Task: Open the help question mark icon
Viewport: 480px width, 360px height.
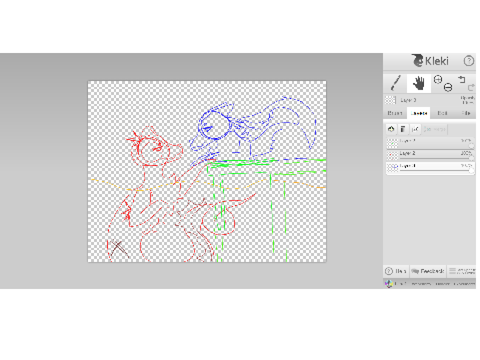Action: [469, 61]
